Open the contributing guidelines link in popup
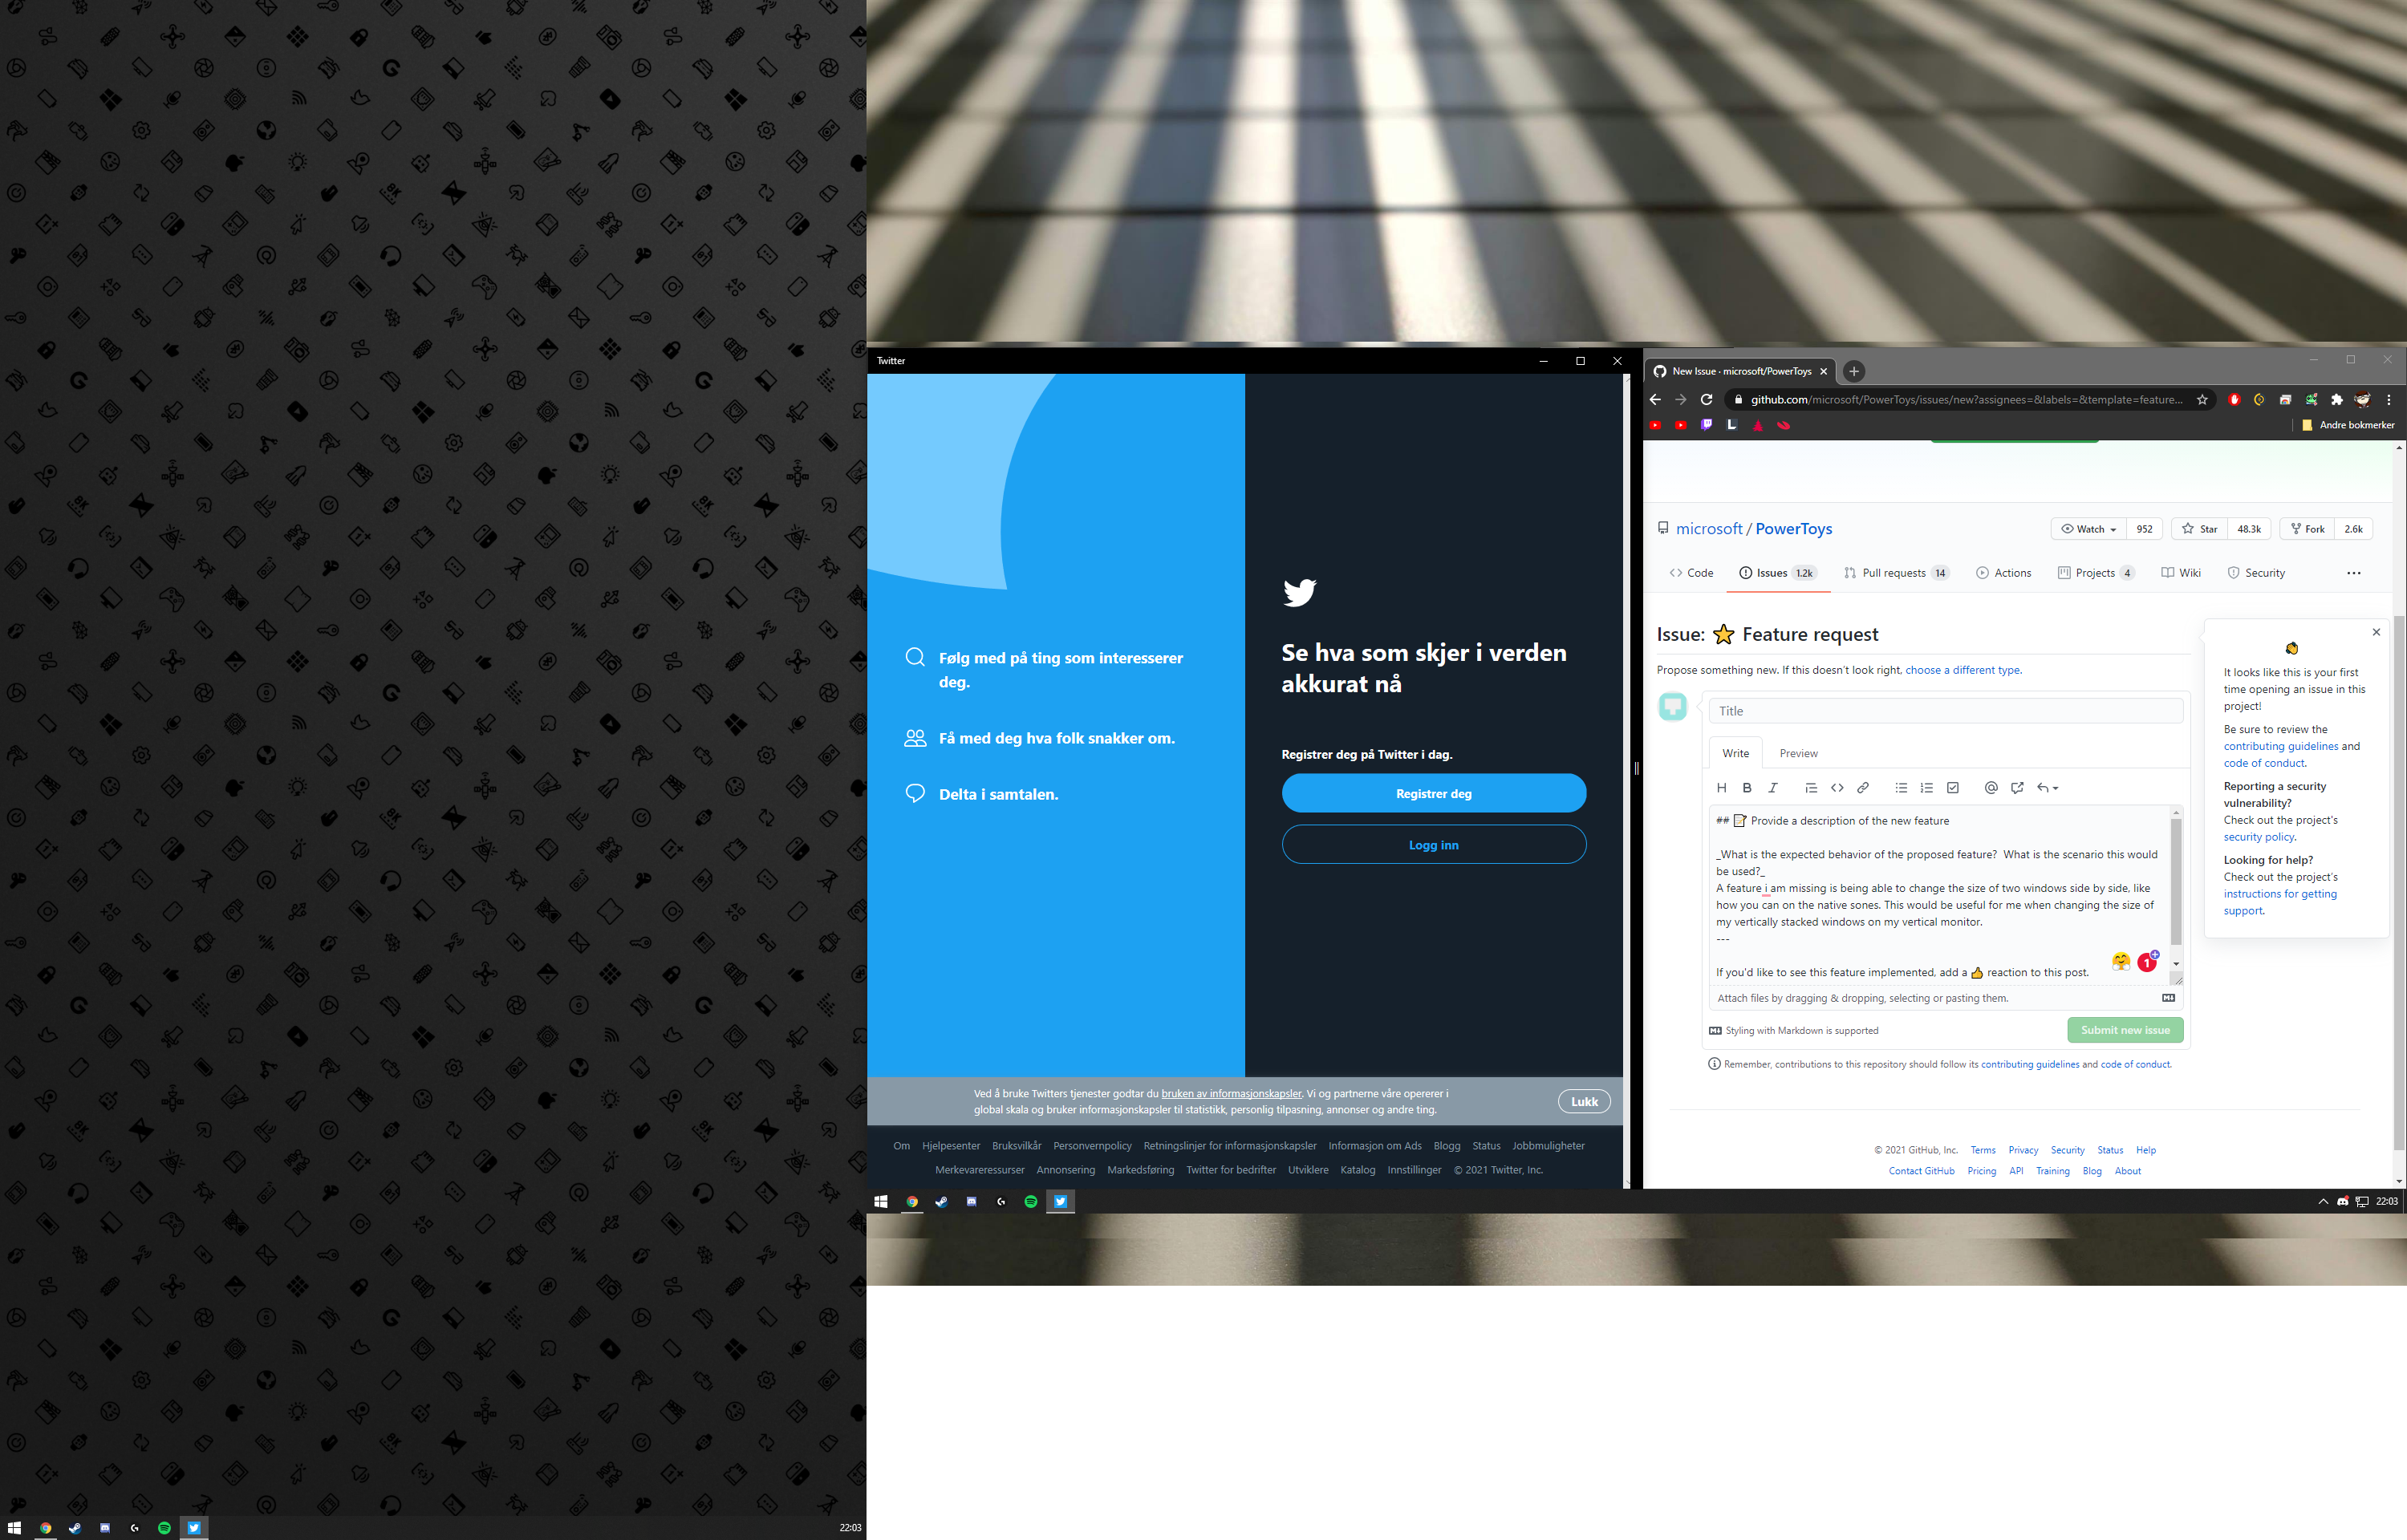Image resolution: width=2407 pixels, height=1540 pixels. 2280,746
